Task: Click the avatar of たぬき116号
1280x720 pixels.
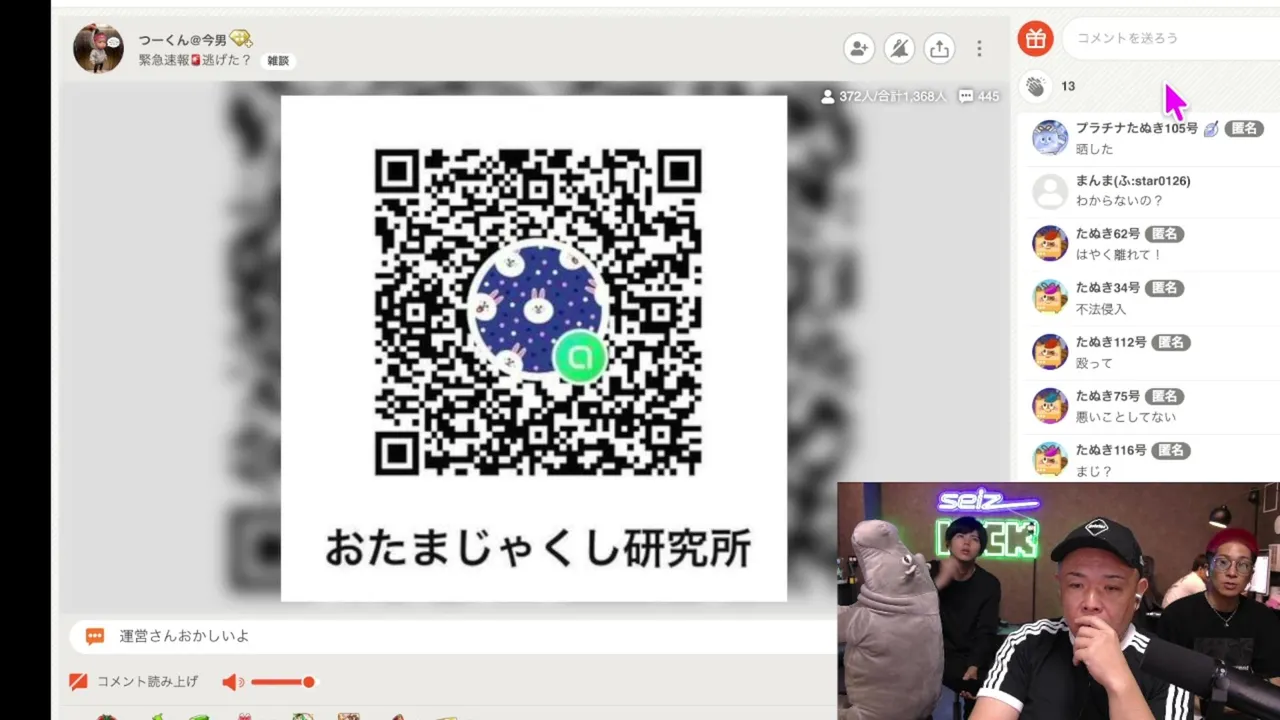Action: pos(1050,459)
